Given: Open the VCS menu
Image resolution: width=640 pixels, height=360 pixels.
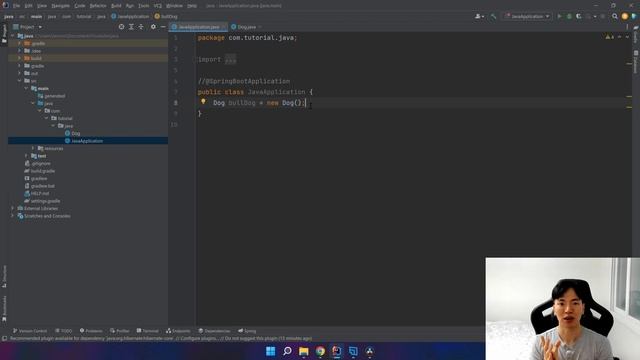Looking at the screenshot, I should 158,6.
